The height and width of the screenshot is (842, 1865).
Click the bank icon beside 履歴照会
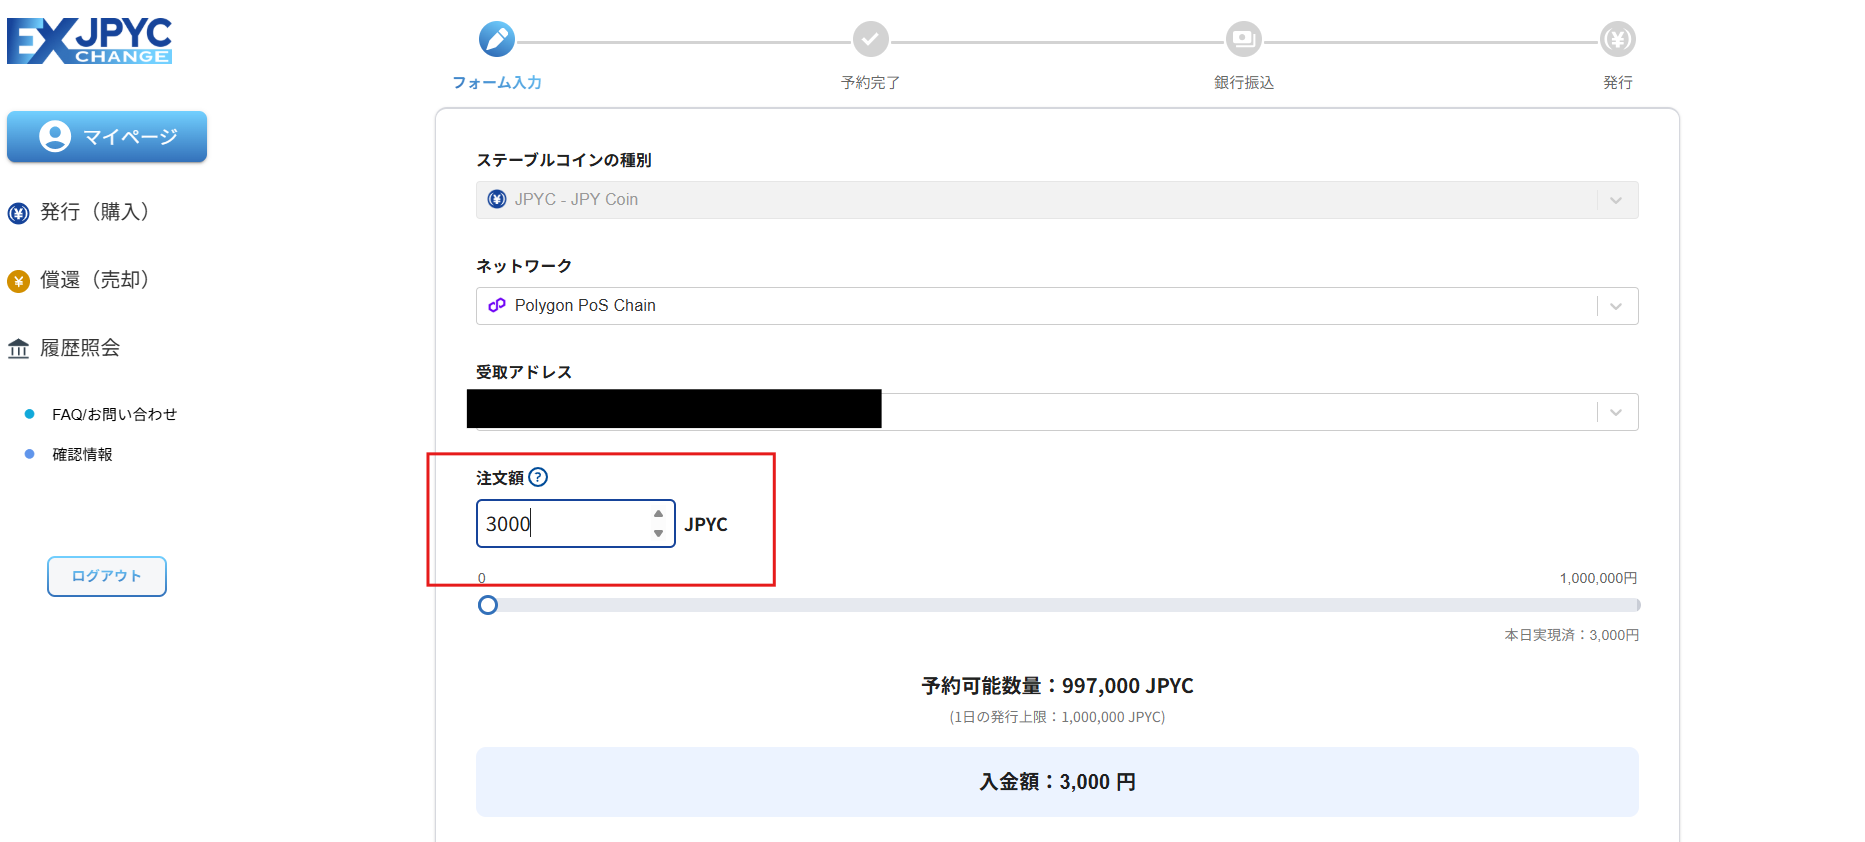click(x=18, y=348)
